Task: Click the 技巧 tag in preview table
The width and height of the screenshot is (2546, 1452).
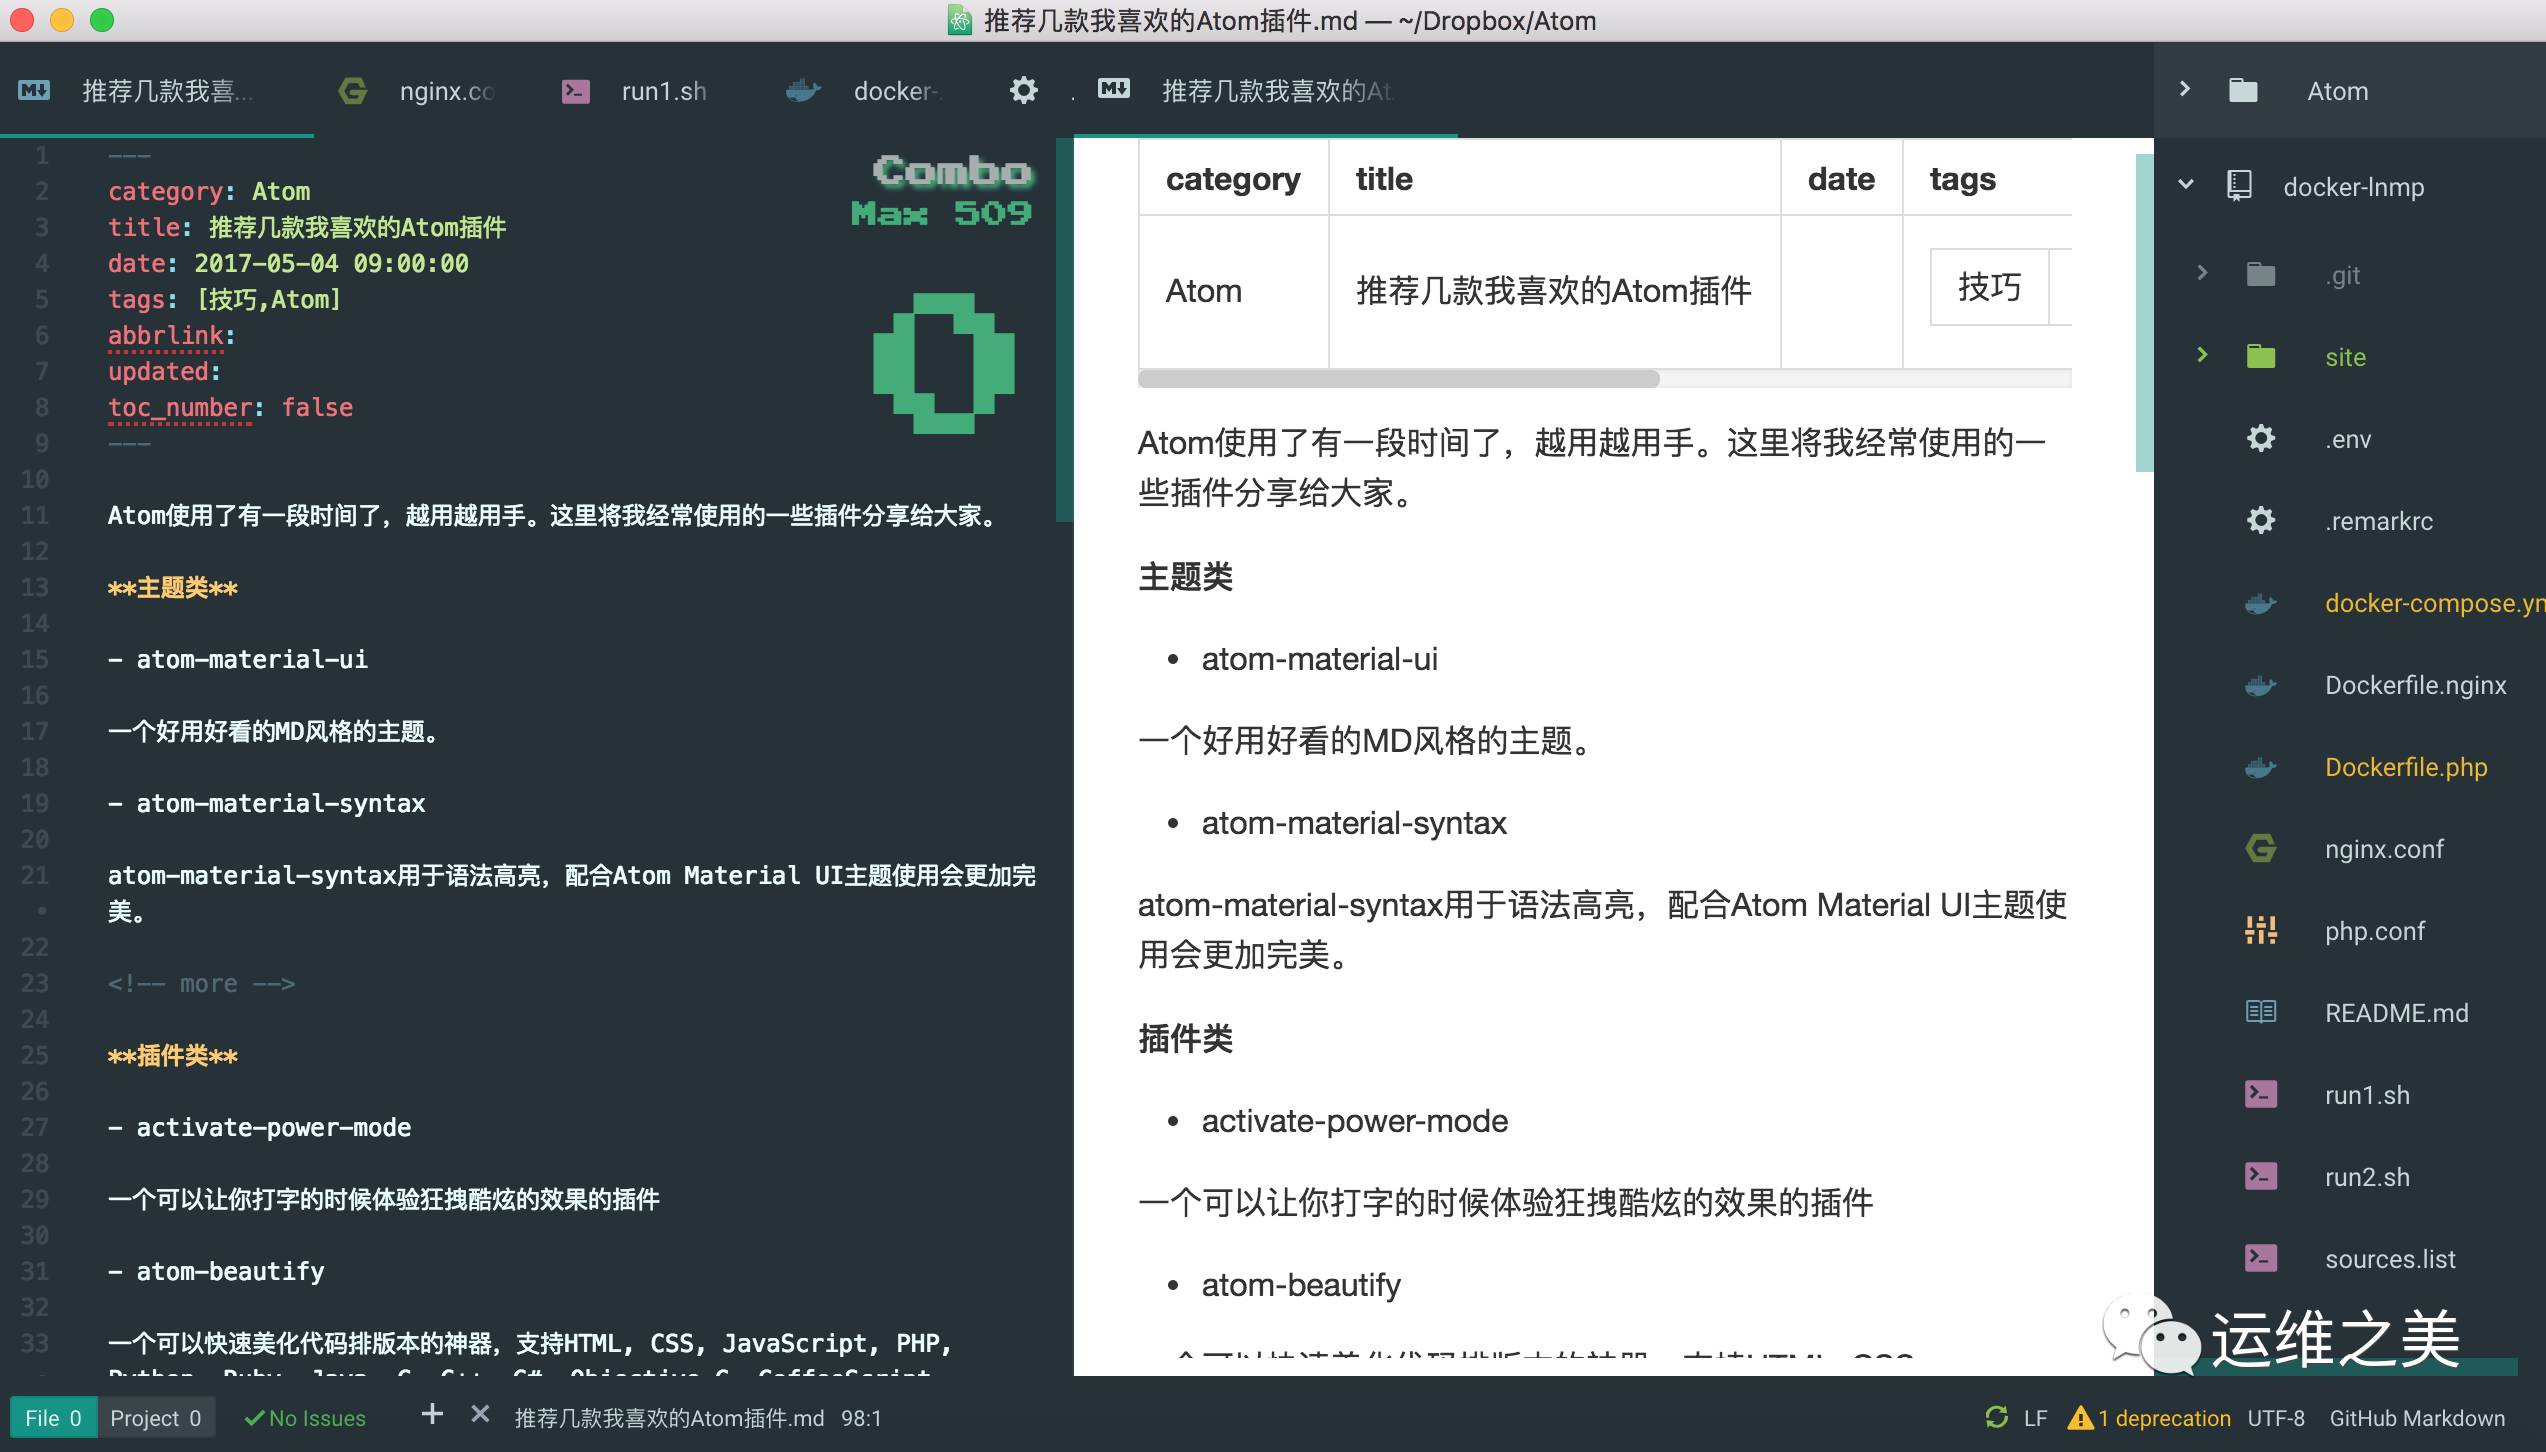Action: point(1989,287)
